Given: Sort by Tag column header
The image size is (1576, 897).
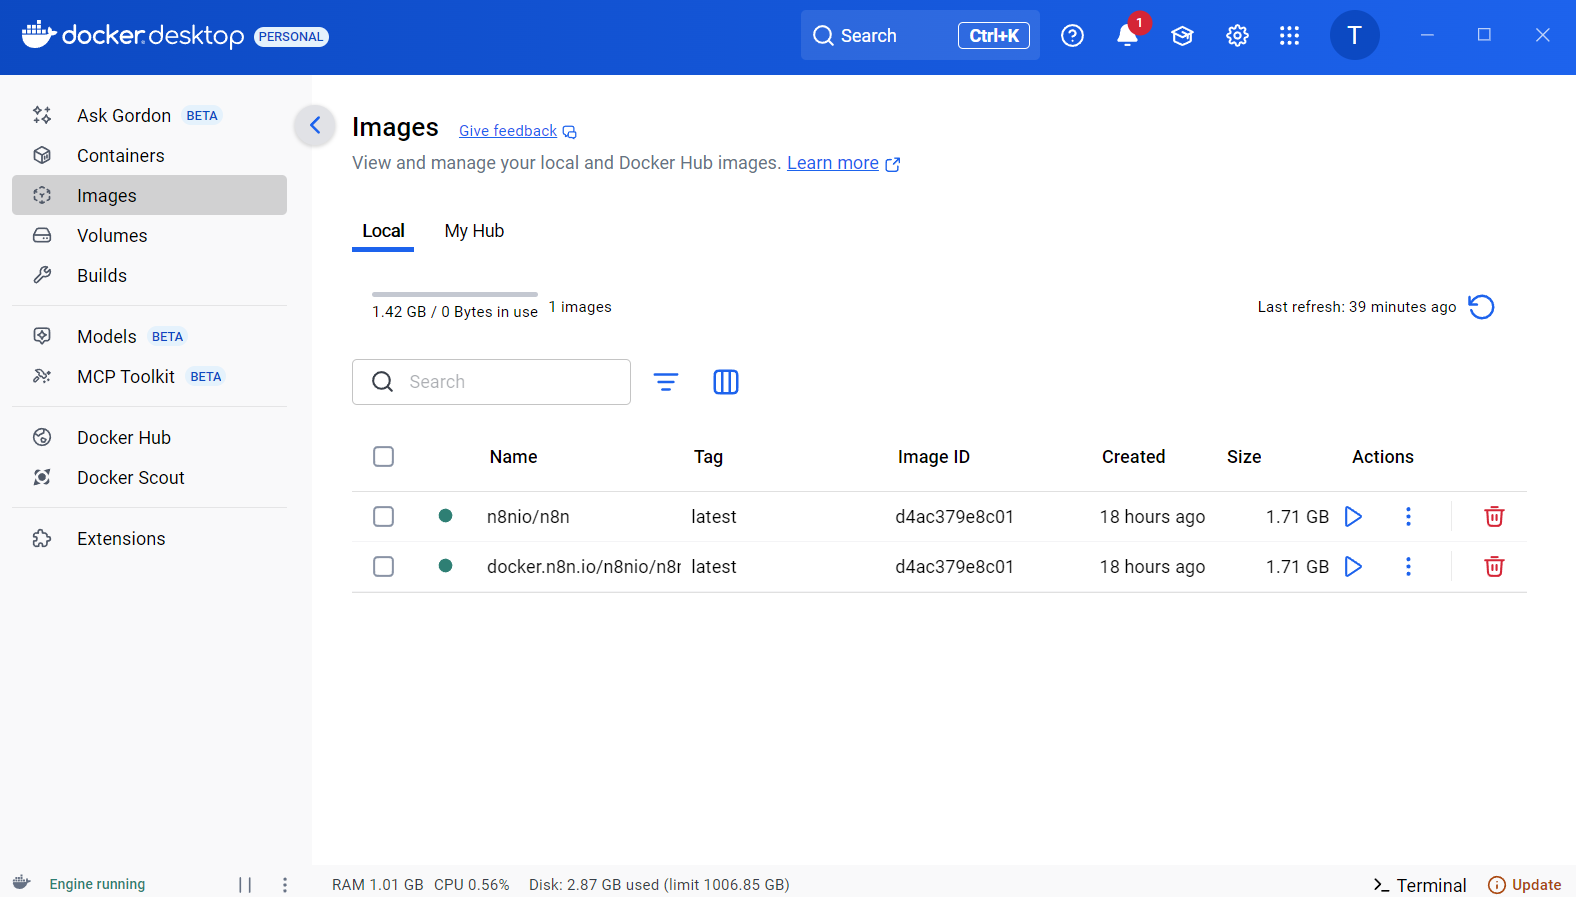Looking at the screenshot, I should pyautogui.click(x=708, y=457).
